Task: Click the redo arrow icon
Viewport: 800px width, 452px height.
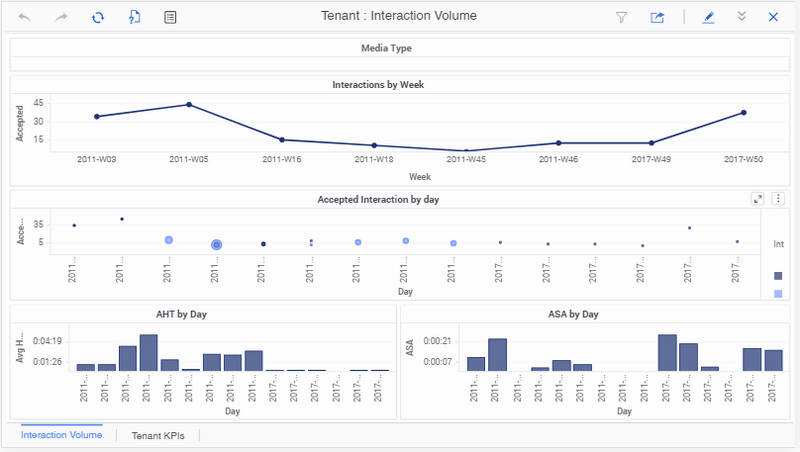Action: pyautogui.click(x=60, y=17)
